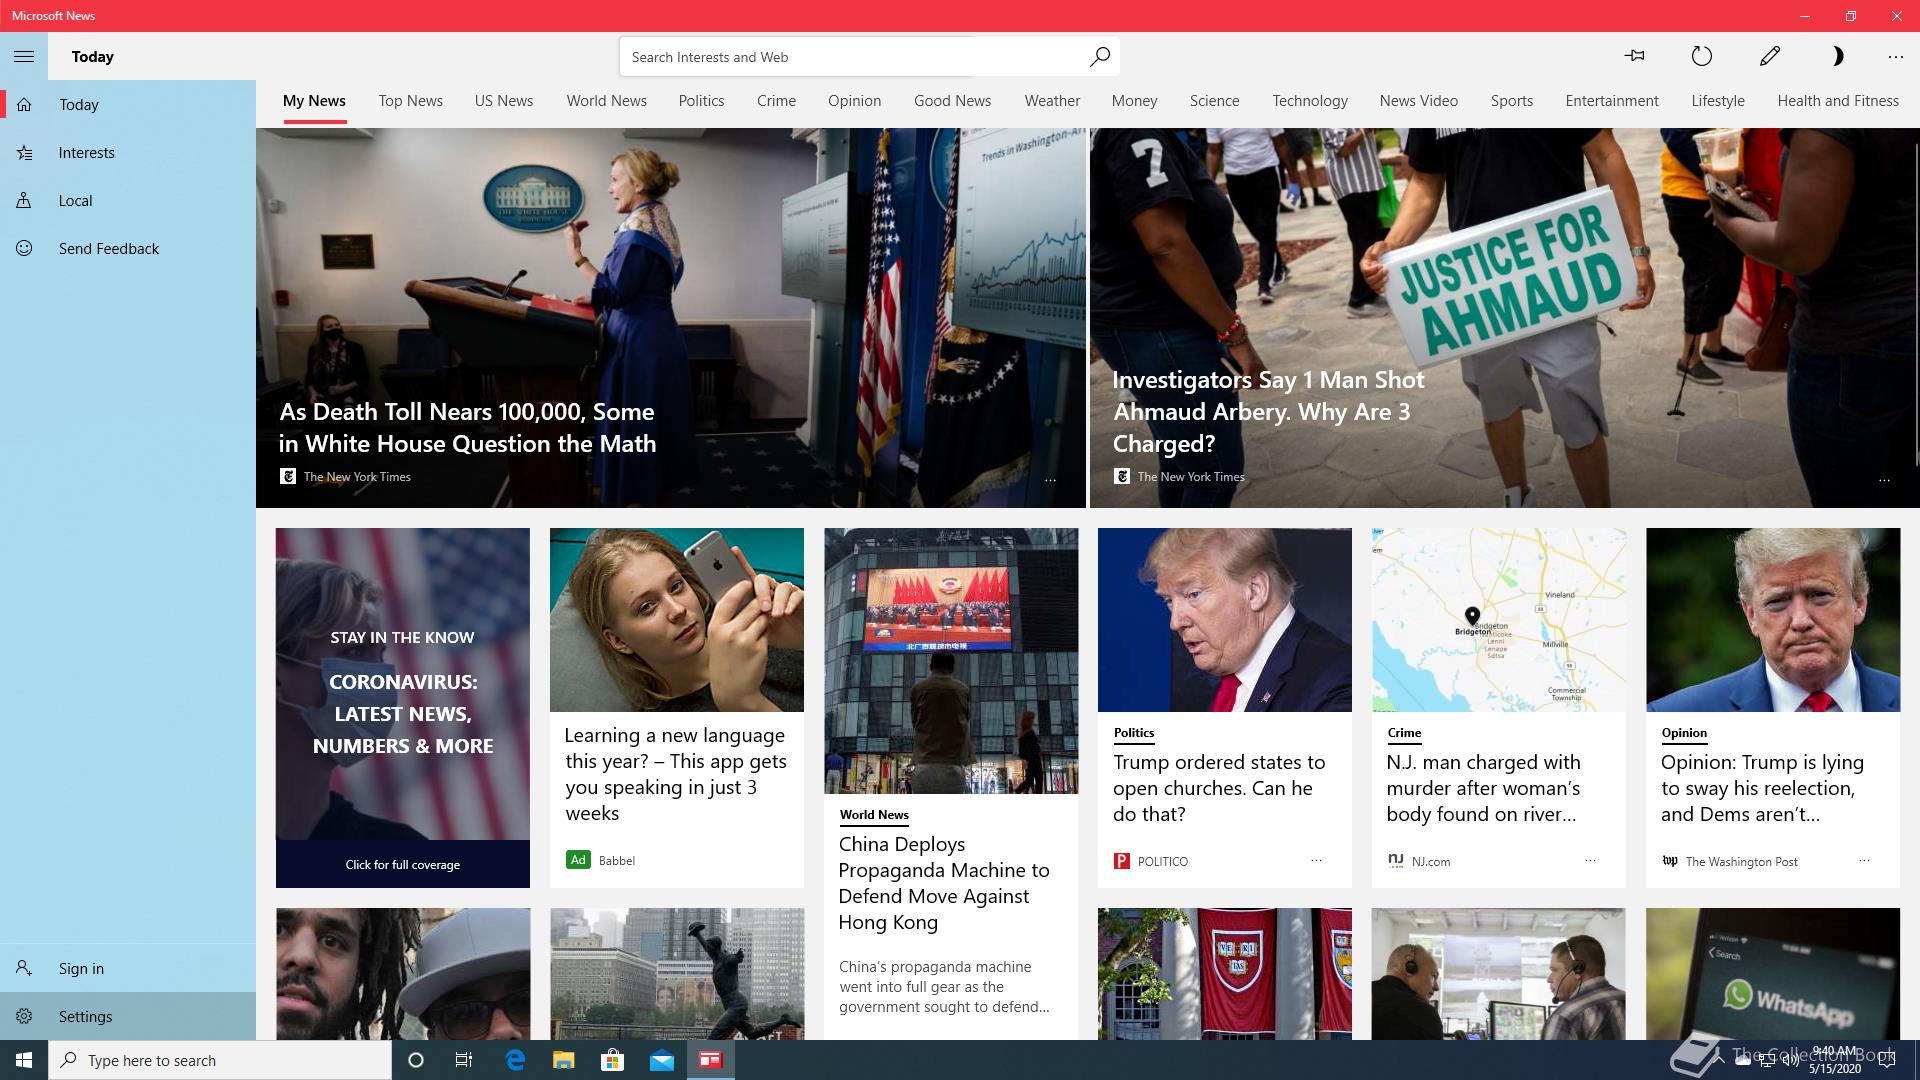Open the Good News tab

click(x=952, y=101)
